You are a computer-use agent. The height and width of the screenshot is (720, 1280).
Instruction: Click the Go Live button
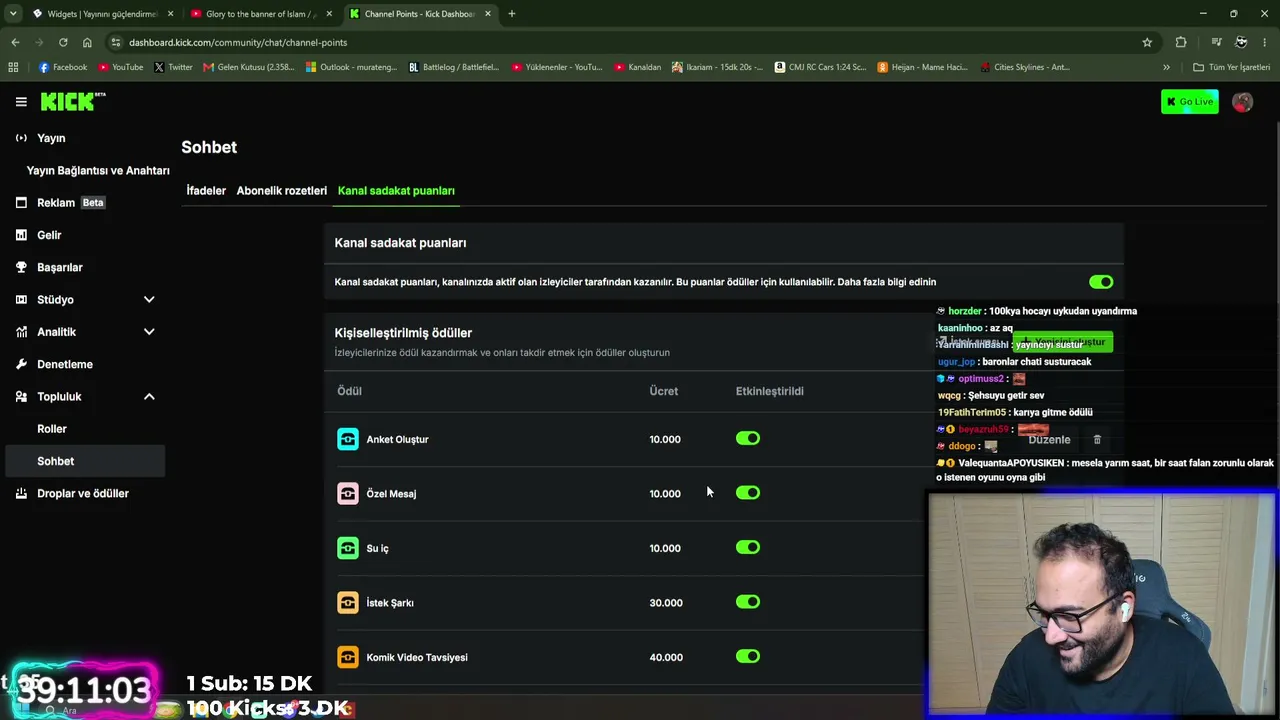pyautogui.click(x=1189, y=101)
